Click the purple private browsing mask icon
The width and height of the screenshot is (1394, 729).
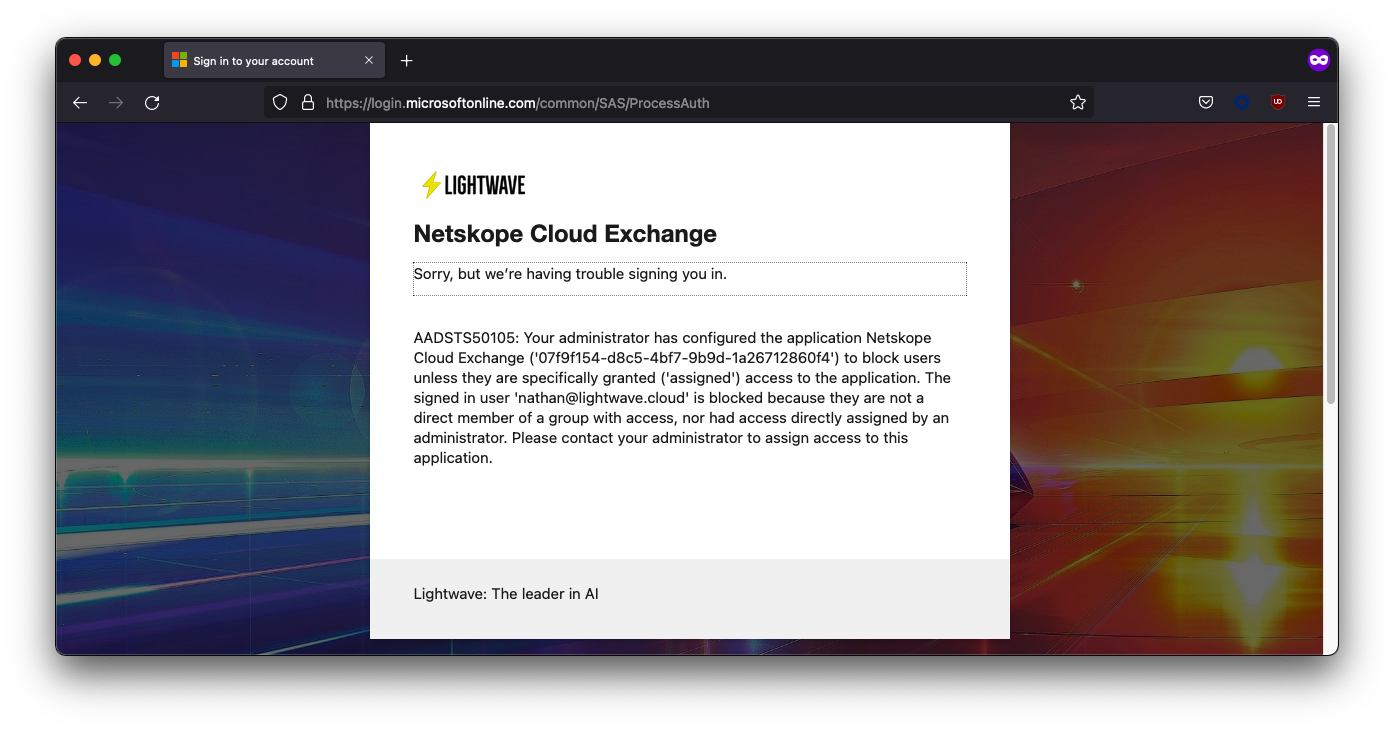1318,60
